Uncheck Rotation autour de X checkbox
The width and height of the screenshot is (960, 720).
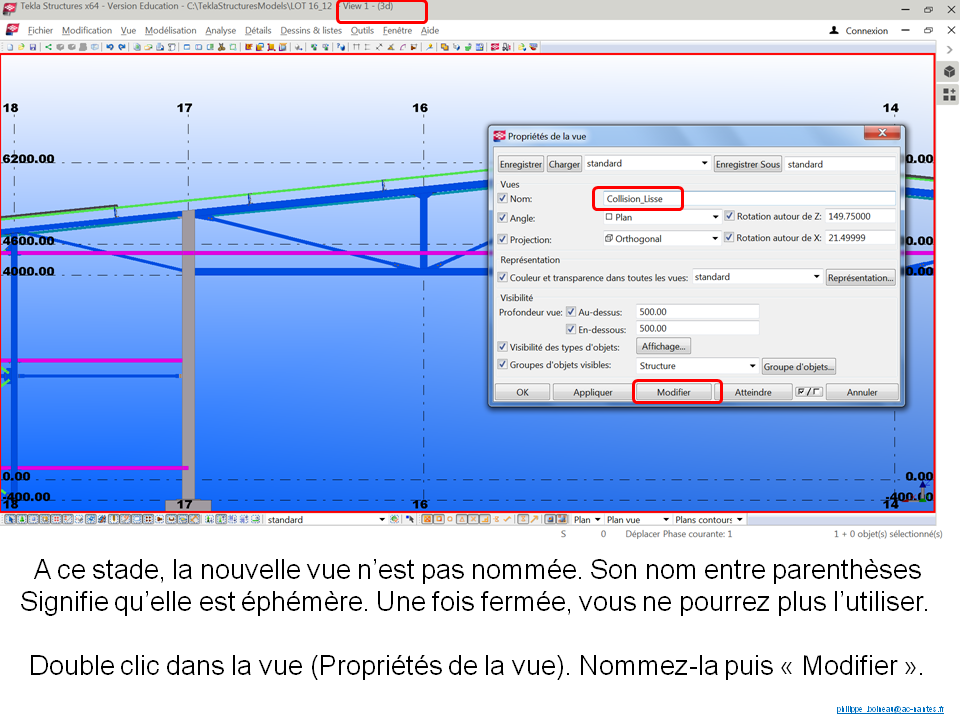pyautogui.click(x=729, y=238)
